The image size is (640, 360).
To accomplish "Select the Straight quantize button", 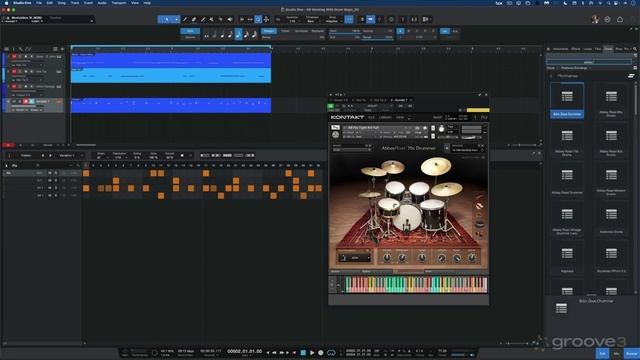I will tap(269, 31).
